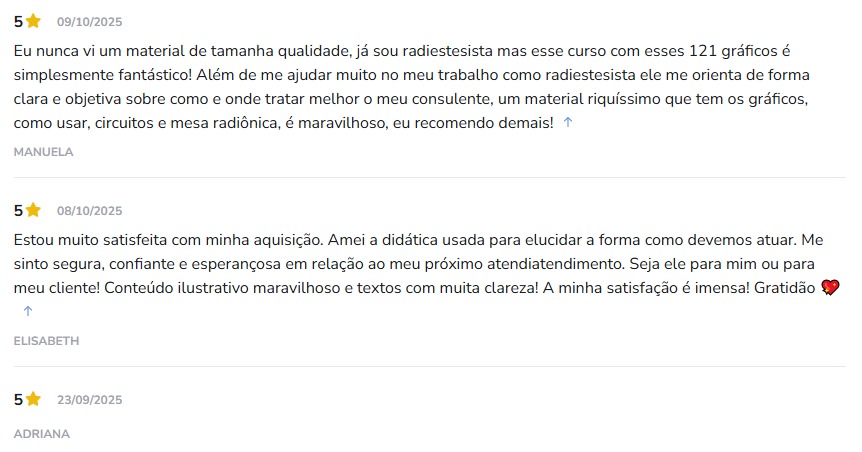Click the star icon in Manuela's review
Viewport: 862px width, 452px height.
[33, 21]
